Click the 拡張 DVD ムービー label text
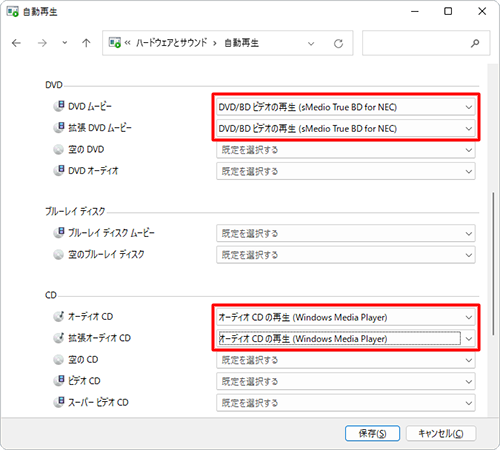 click(x=100, y=128)
